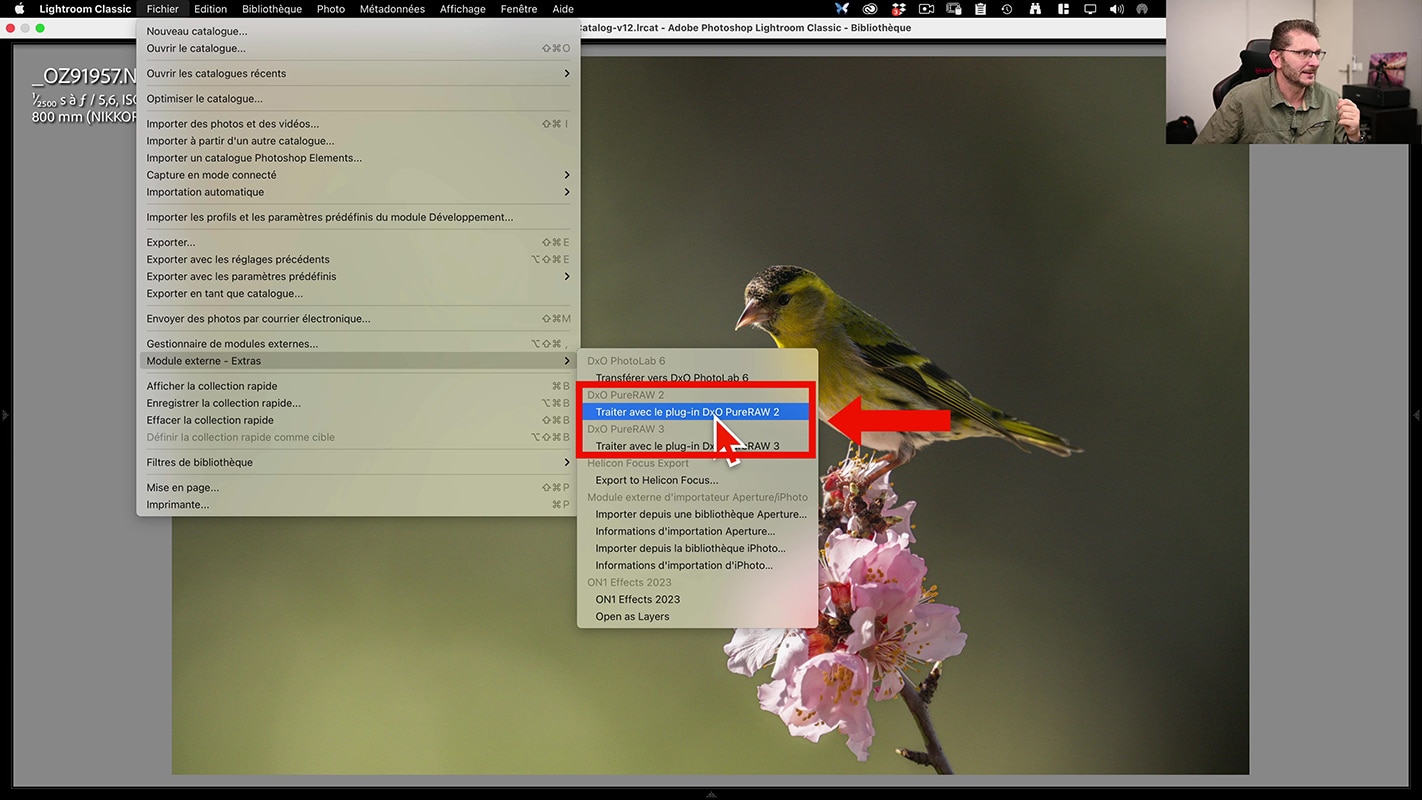
Task: Choose Exporter avec les réglages précédents
Action: pos(358,259)
